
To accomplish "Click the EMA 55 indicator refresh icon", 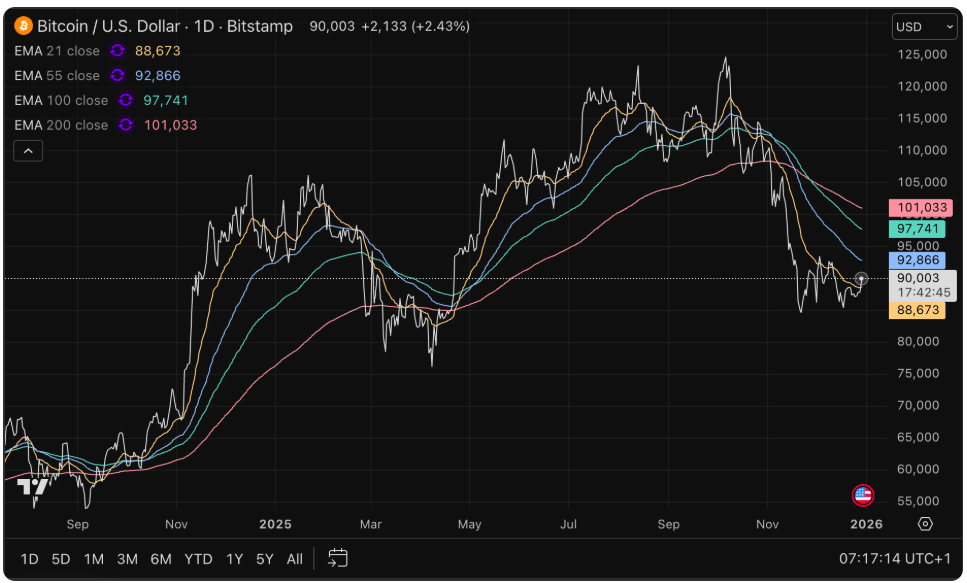I will pyautogui.click(x=117, y=75).
